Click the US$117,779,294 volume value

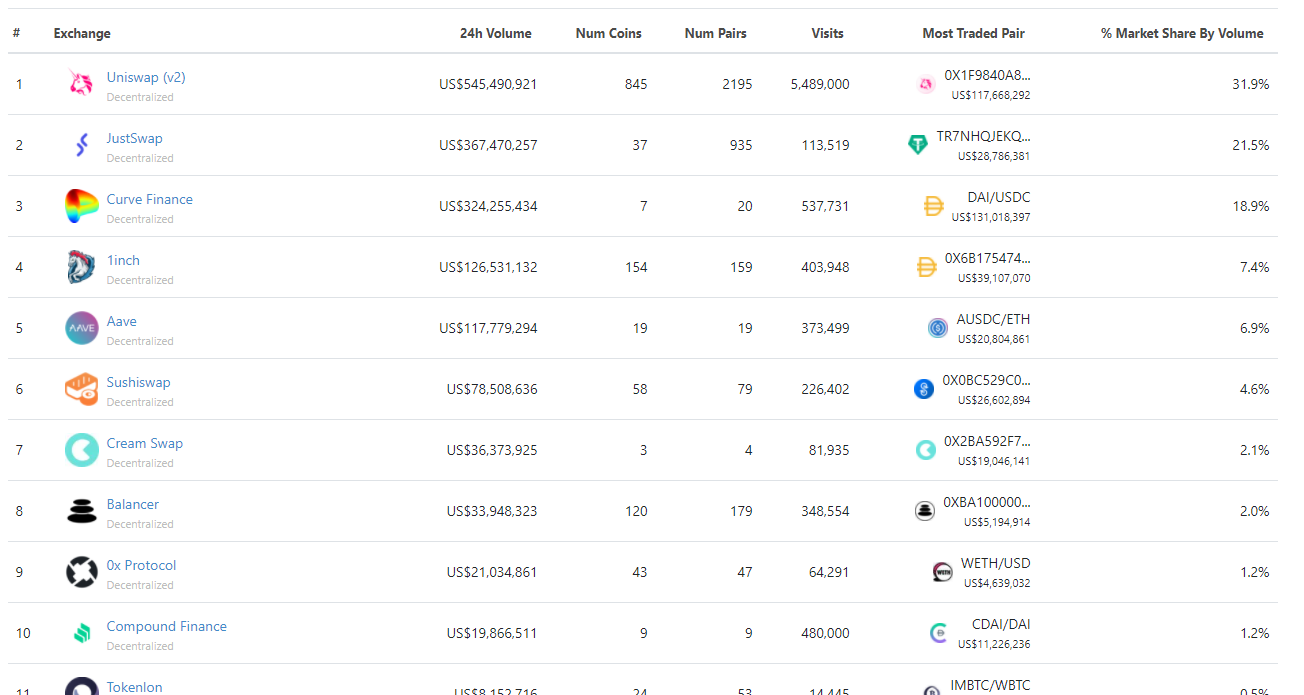coord(488,328)
